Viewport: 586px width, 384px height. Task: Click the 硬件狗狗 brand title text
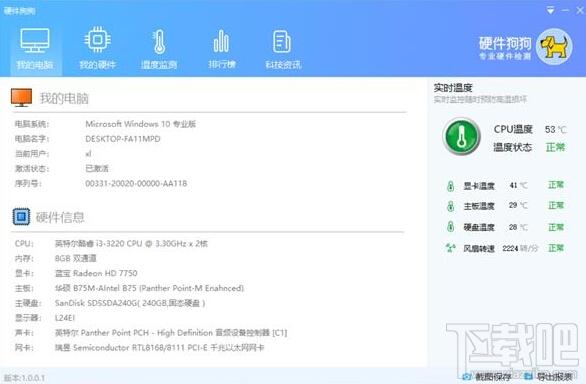(505, 43)
